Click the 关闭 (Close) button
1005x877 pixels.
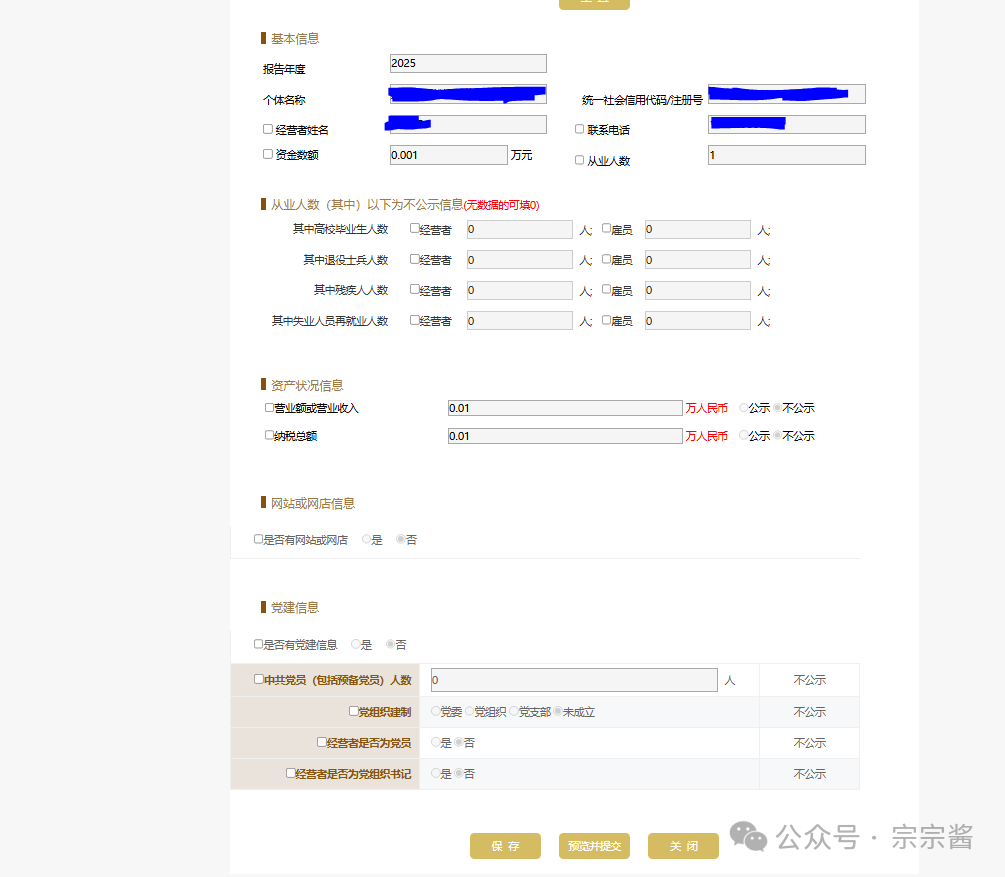point(683,846)
